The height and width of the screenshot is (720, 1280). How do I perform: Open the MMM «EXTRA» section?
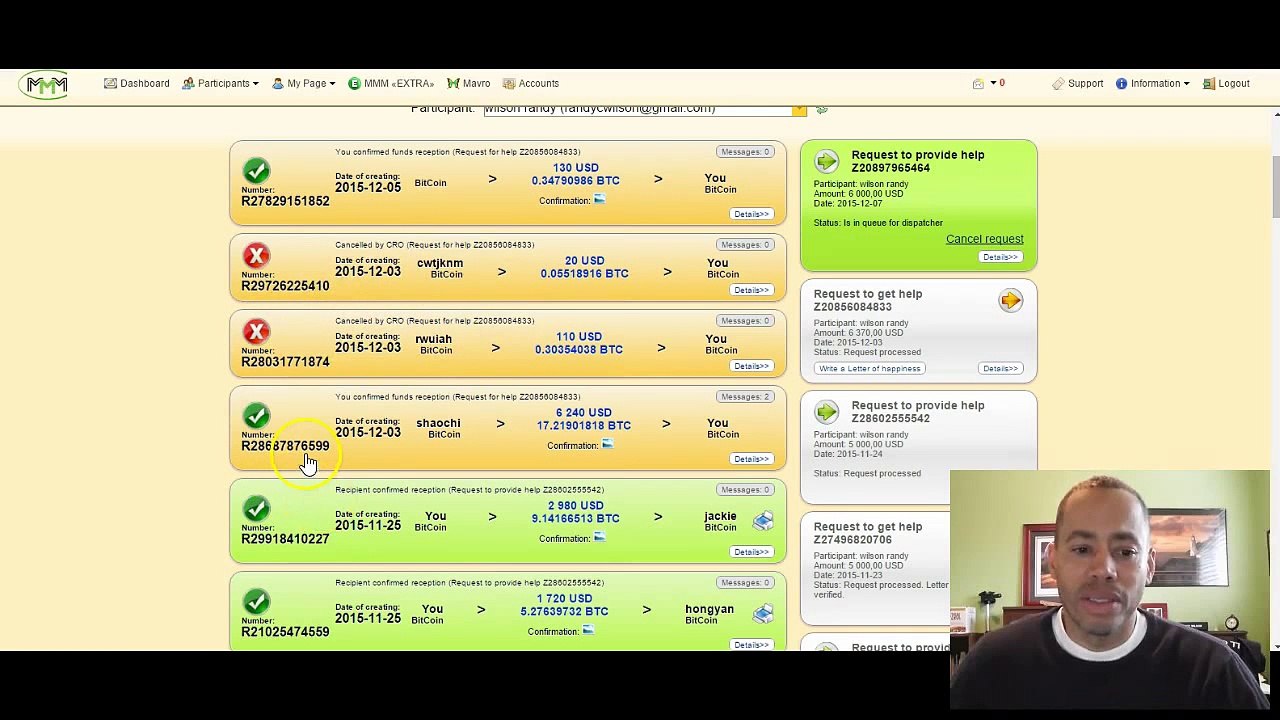[391, 84]
